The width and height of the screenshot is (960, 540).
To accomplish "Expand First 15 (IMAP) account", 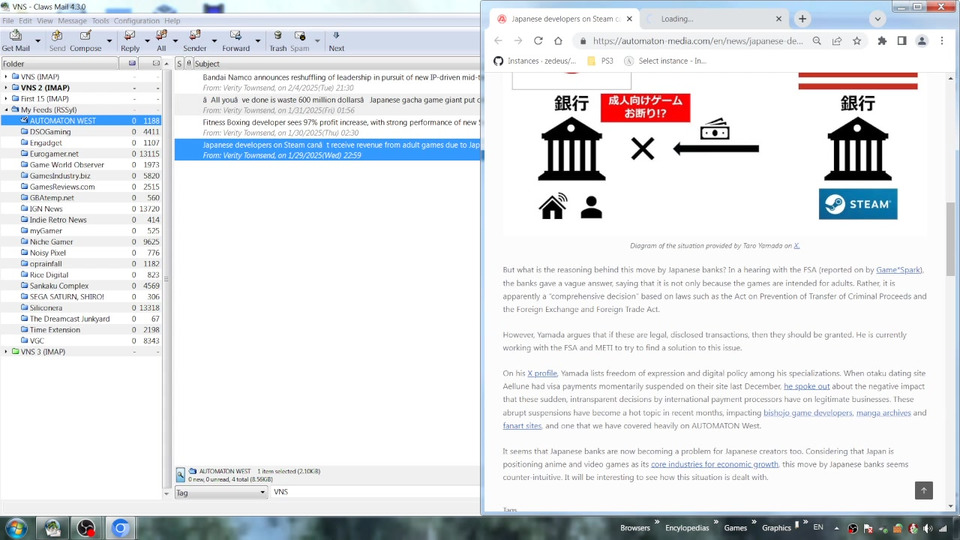I will pos(6,99).
